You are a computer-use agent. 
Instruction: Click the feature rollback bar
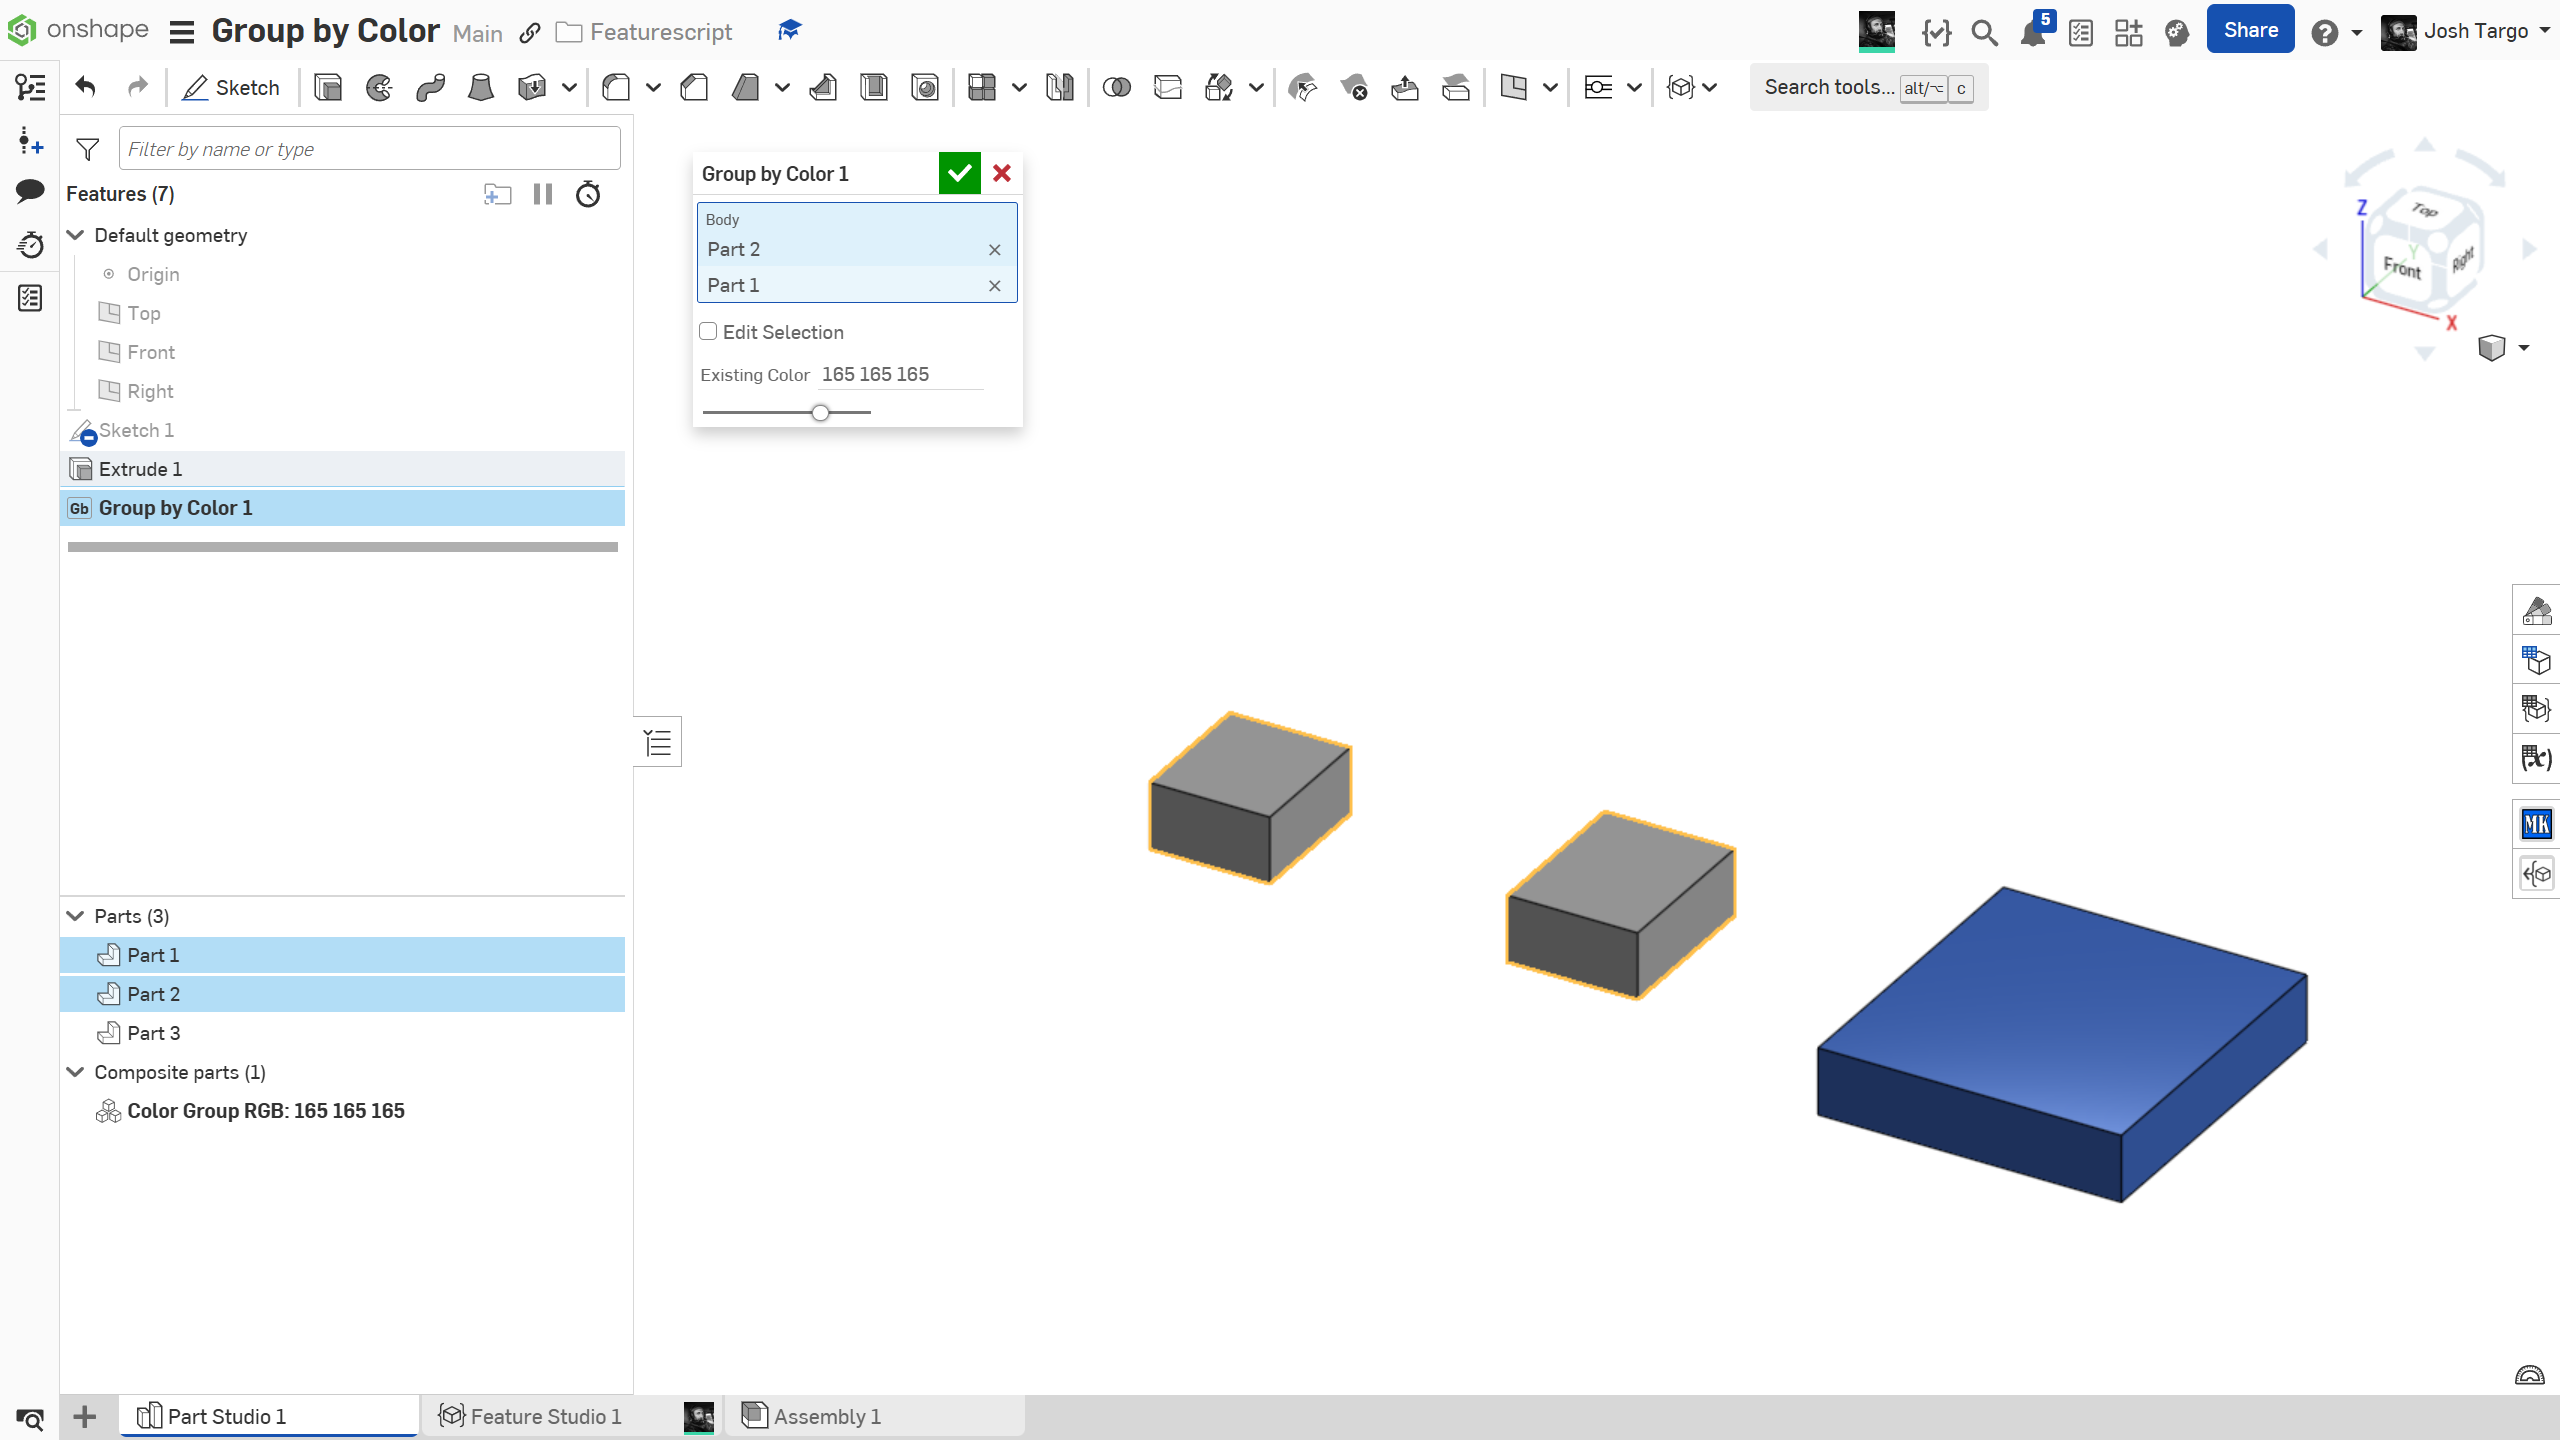(x=343, y=547)
